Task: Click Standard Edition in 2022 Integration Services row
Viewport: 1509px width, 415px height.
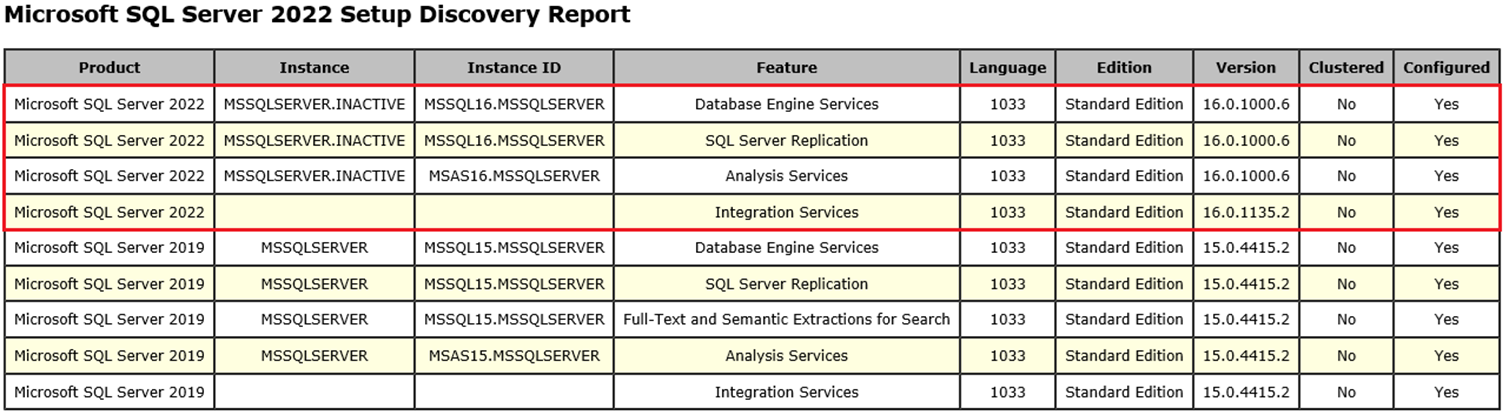Action: (x=1124, y=212)
